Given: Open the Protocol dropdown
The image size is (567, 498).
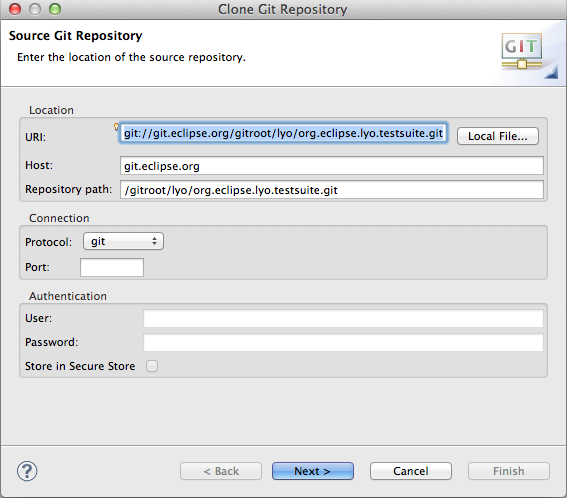Looking at the screenshot, I should pyautogui.click(x=123, y=241).
